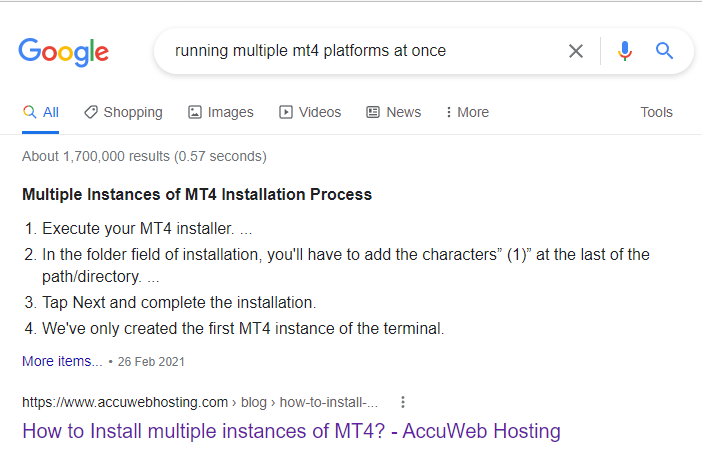The width and height of the screenshot is (702, 452).
Task: Click the Videos tab play icon
Action: pos(286,112)
